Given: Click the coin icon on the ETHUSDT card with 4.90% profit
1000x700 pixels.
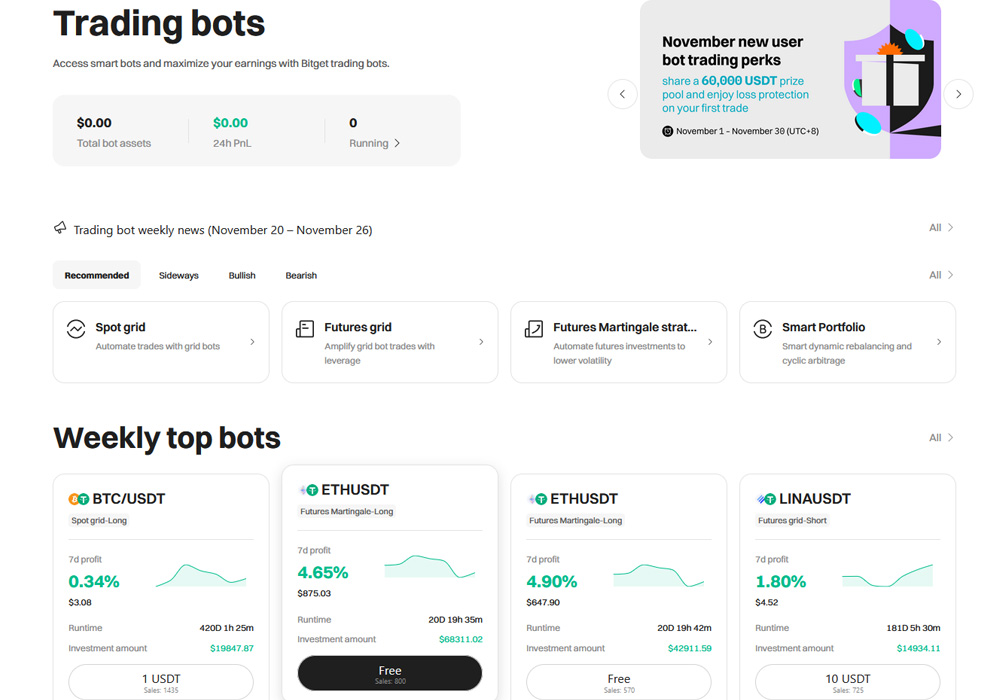Looking at the screenshot, I should pyautogui.click(x=538, y=499).
